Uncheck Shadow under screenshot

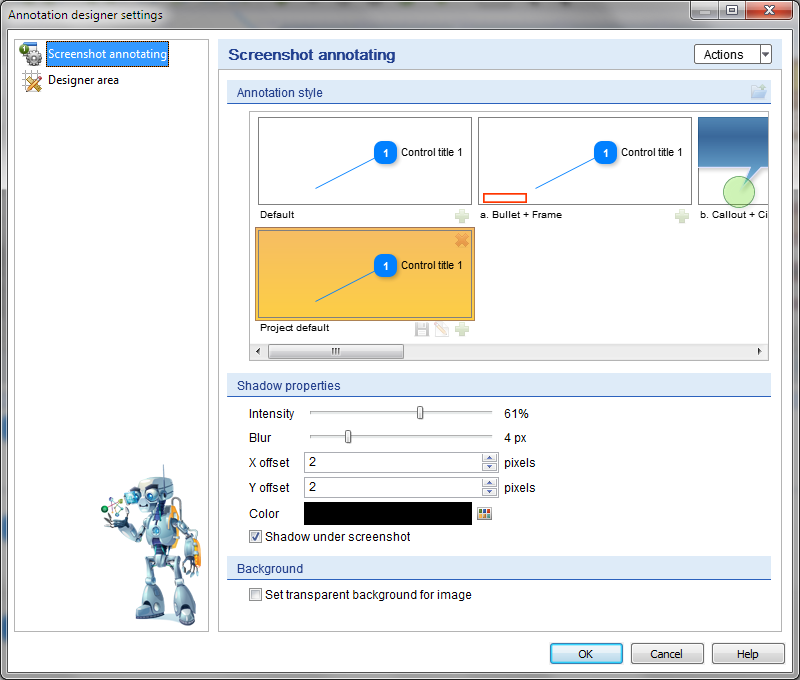click(255, 537)
